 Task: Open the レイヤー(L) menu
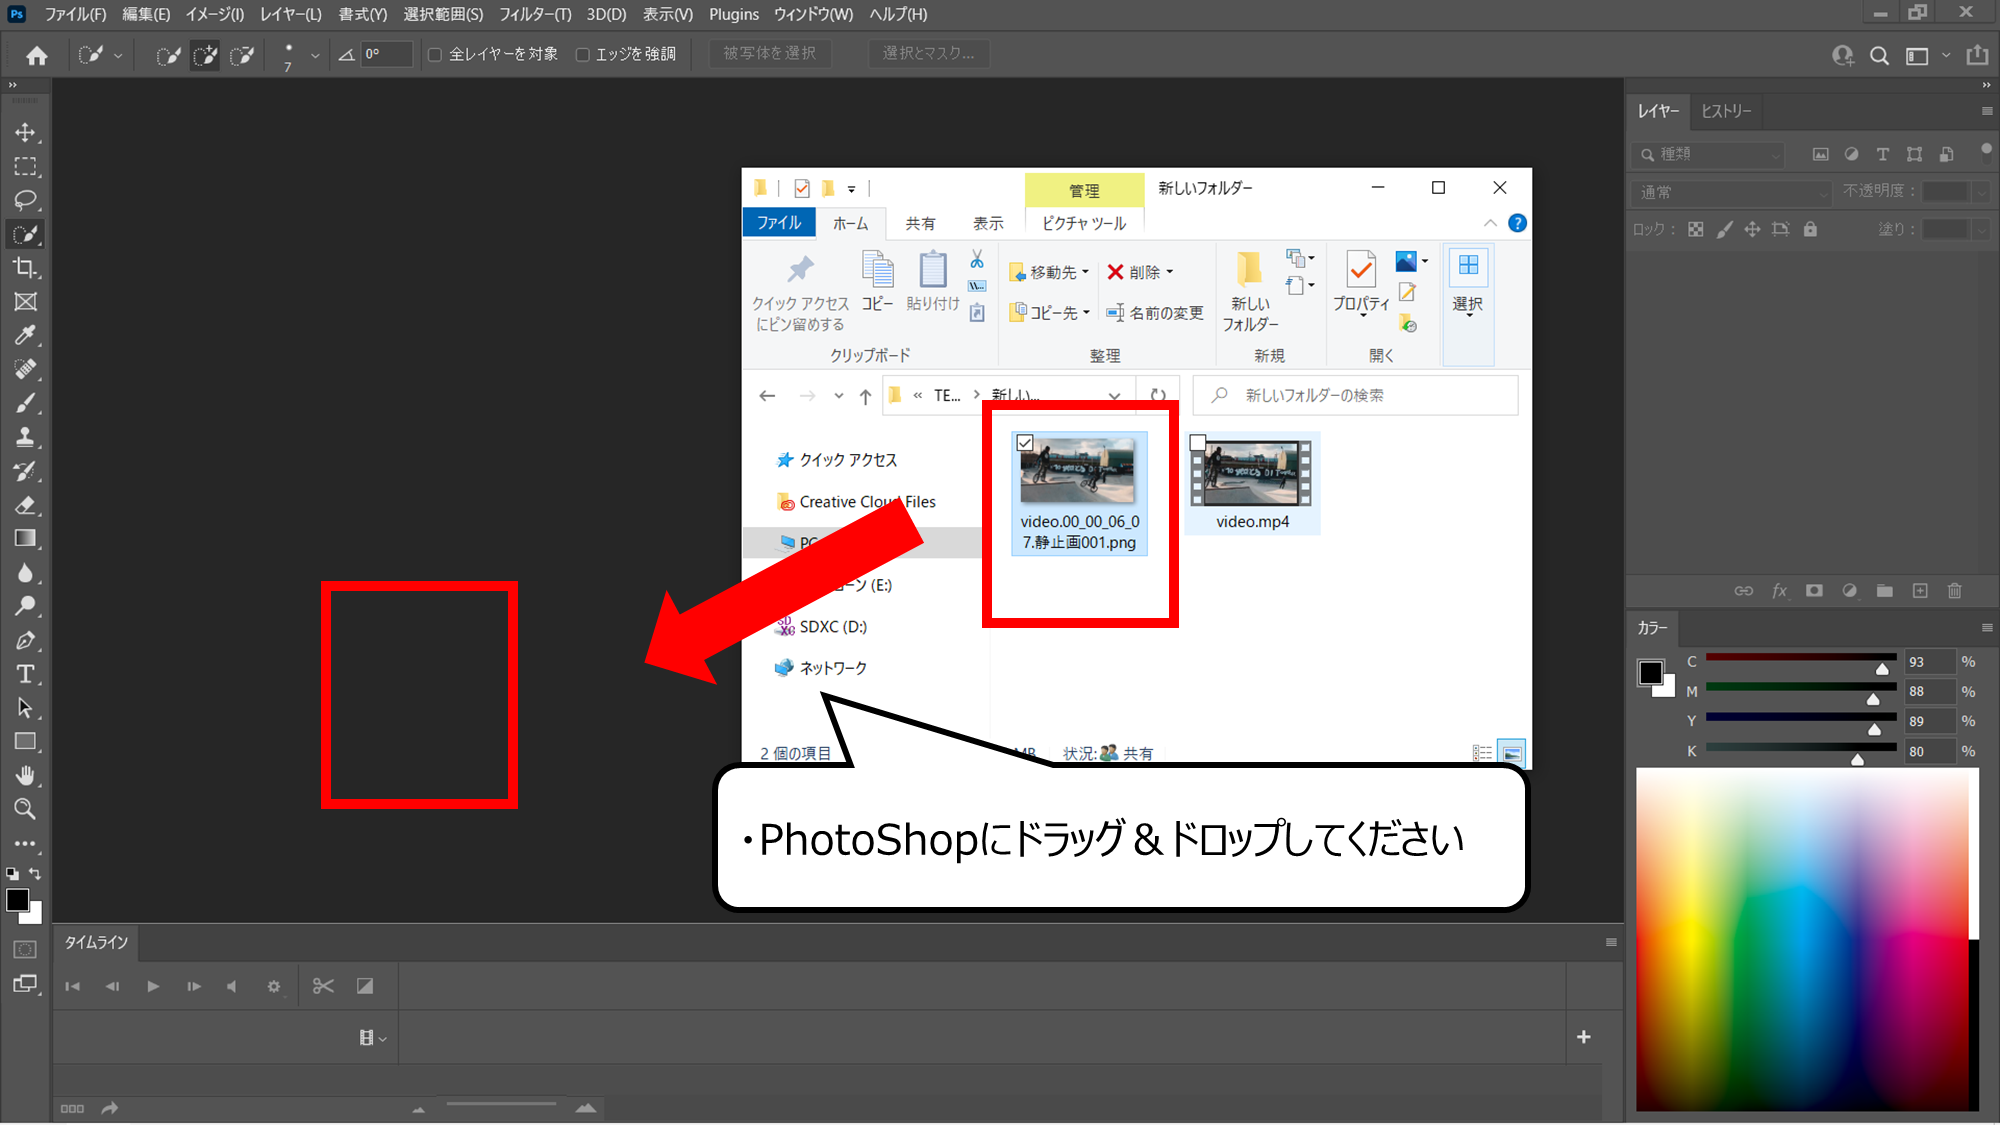coord(290,14)
